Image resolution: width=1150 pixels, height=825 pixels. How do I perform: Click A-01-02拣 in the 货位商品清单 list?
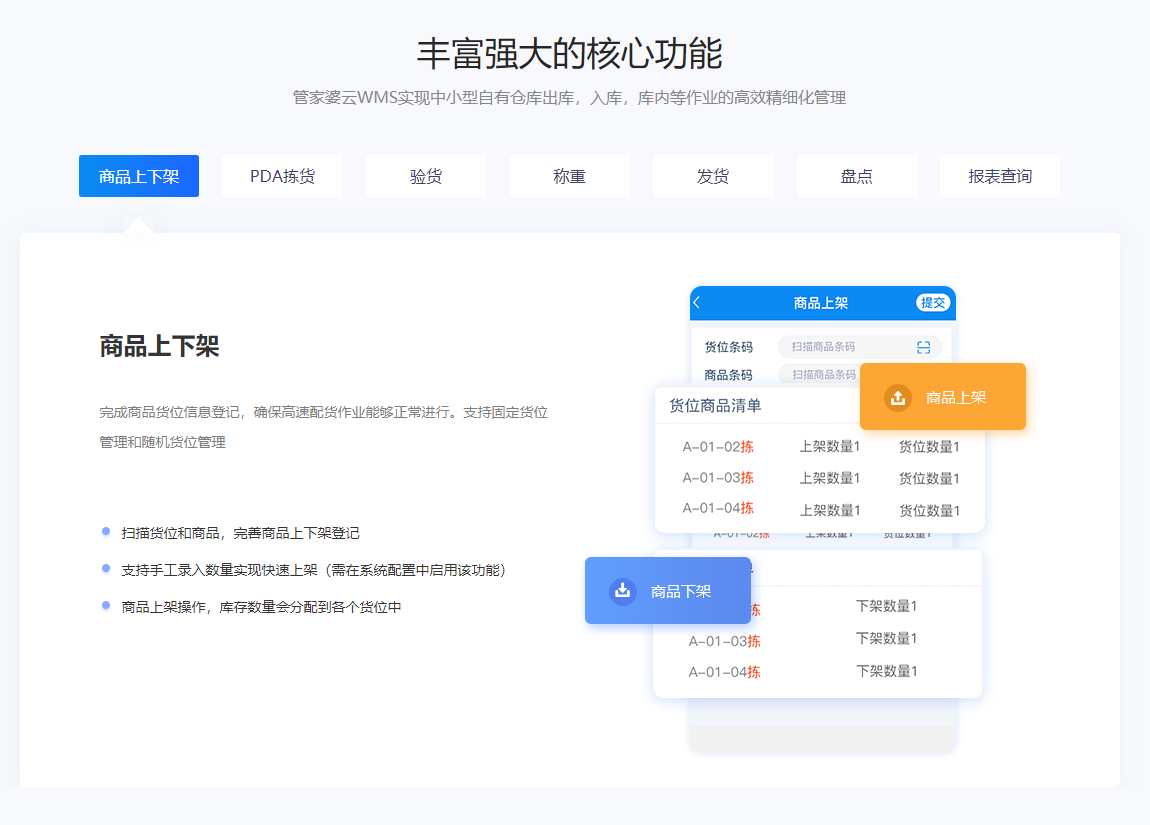point(718,447)
